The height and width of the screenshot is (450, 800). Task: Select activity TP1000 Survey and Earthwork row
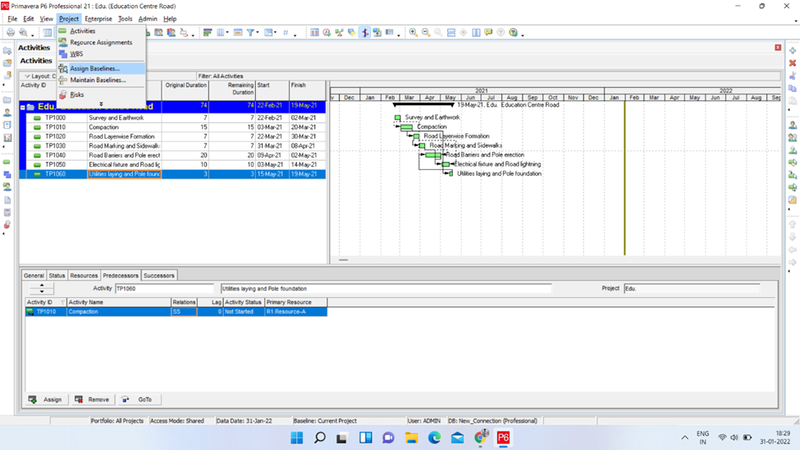coord(176,118)
